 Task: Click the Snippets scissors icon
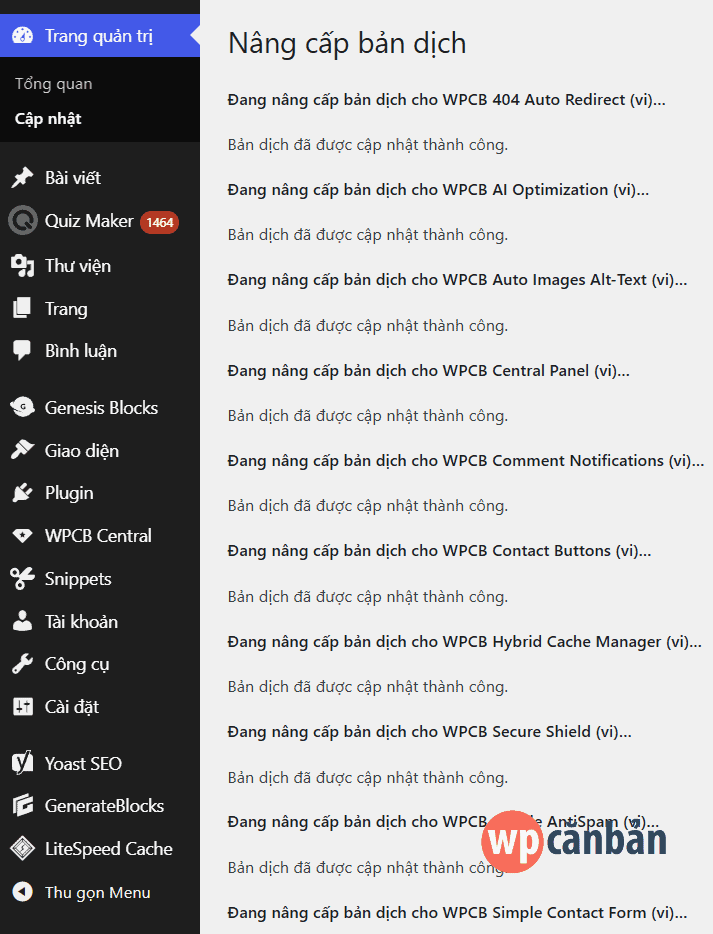23,578
